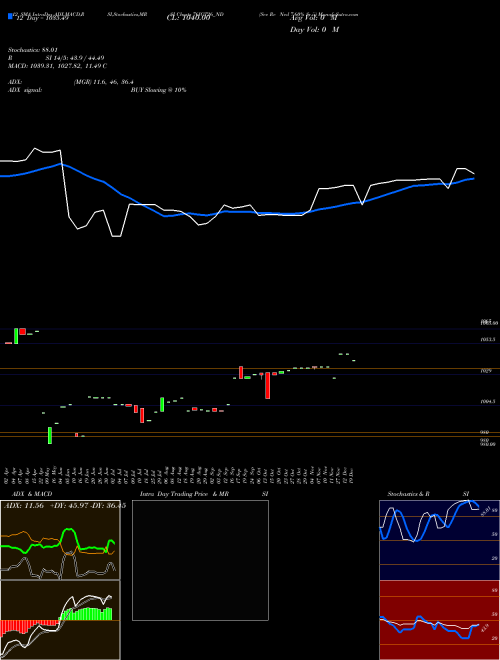Click the 'CL: 1040.00' closing price text
This screenshot has height=660, width=500.
pos(188,18)
